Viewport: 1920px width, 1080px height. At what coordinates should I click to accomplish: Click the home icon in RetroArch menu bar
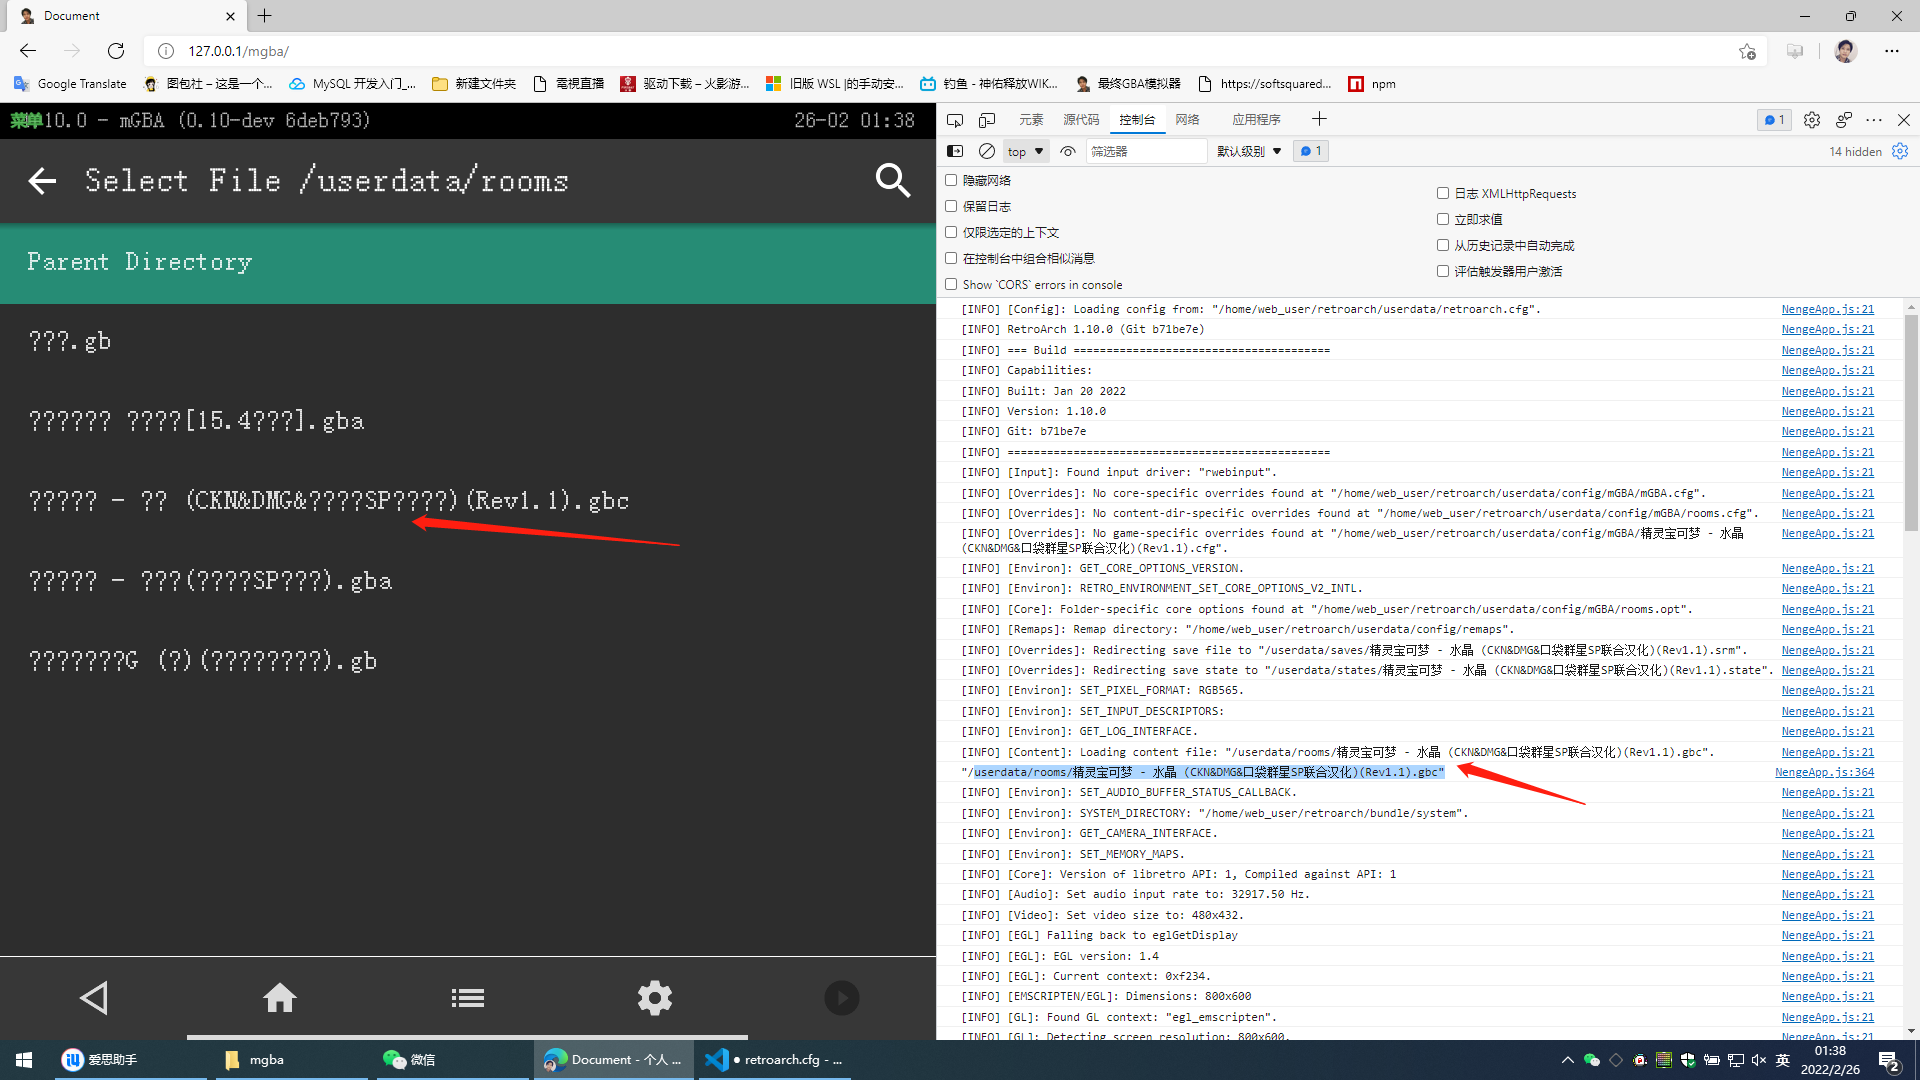pos(280,997)
